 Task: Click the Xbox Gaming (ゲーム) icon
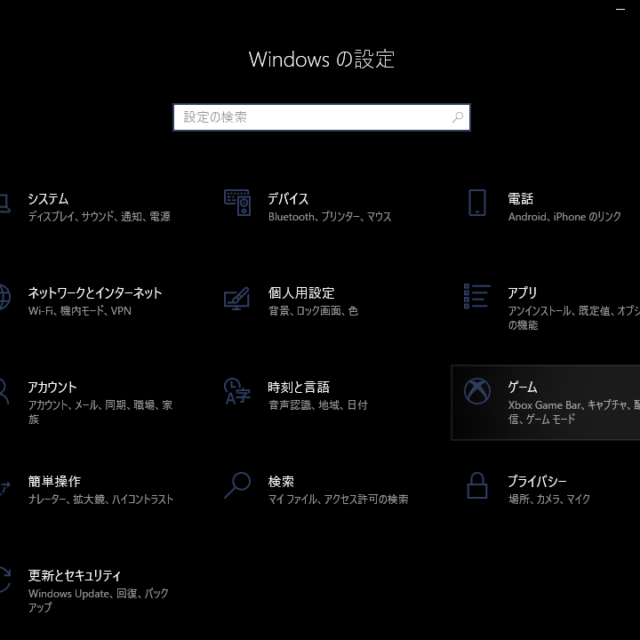tap(477, 391)
